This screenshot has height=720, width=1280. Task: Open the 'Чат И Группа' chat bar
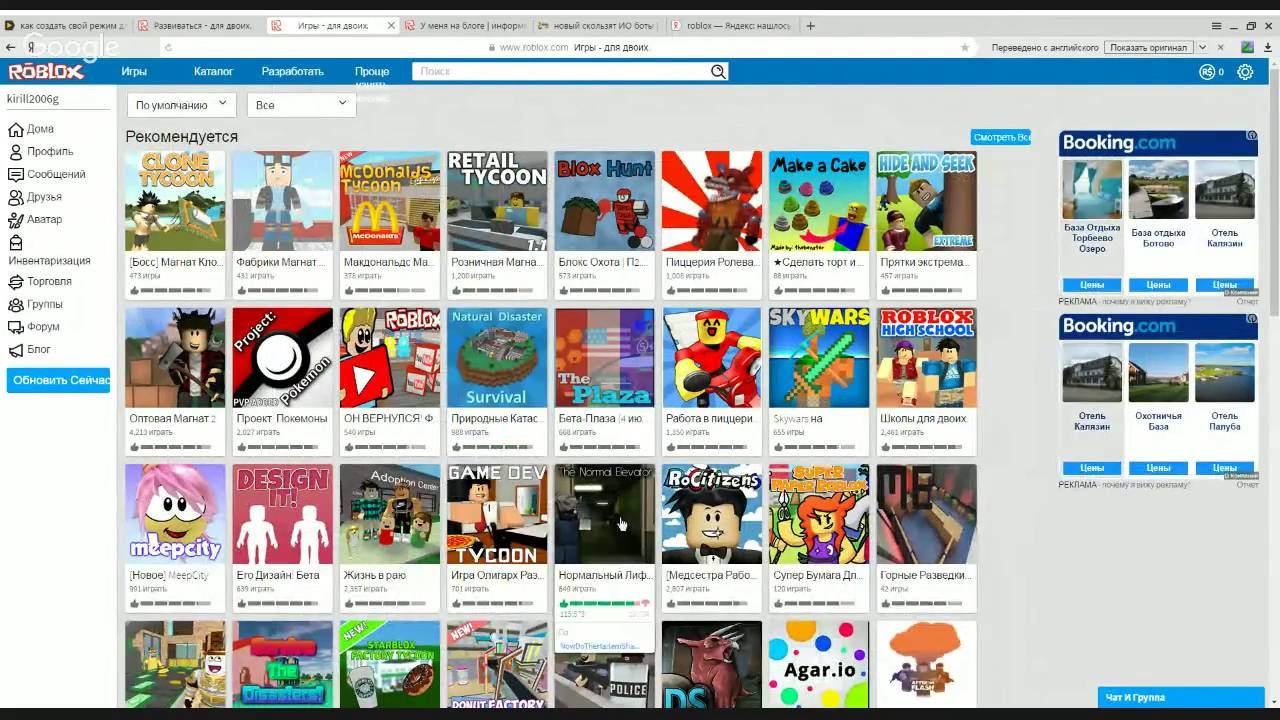[x=1181, y=697]
